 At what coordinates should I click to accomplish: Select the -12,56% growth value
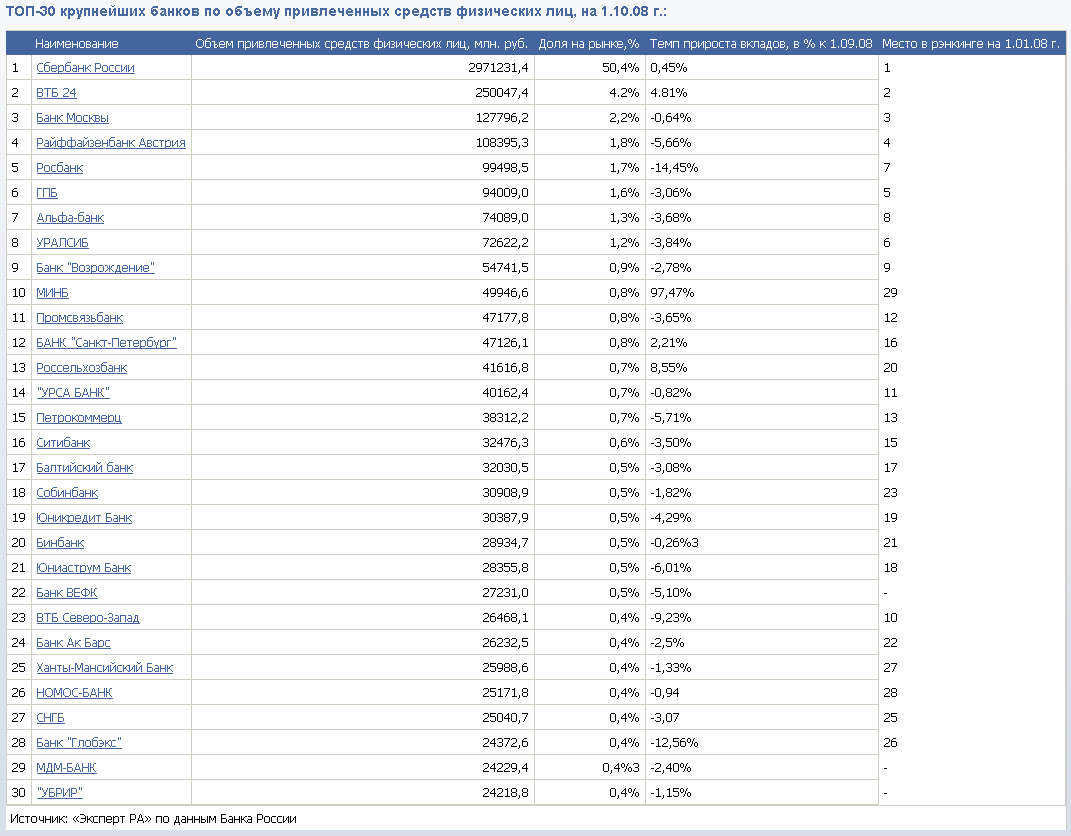click(x=674, y=742)
